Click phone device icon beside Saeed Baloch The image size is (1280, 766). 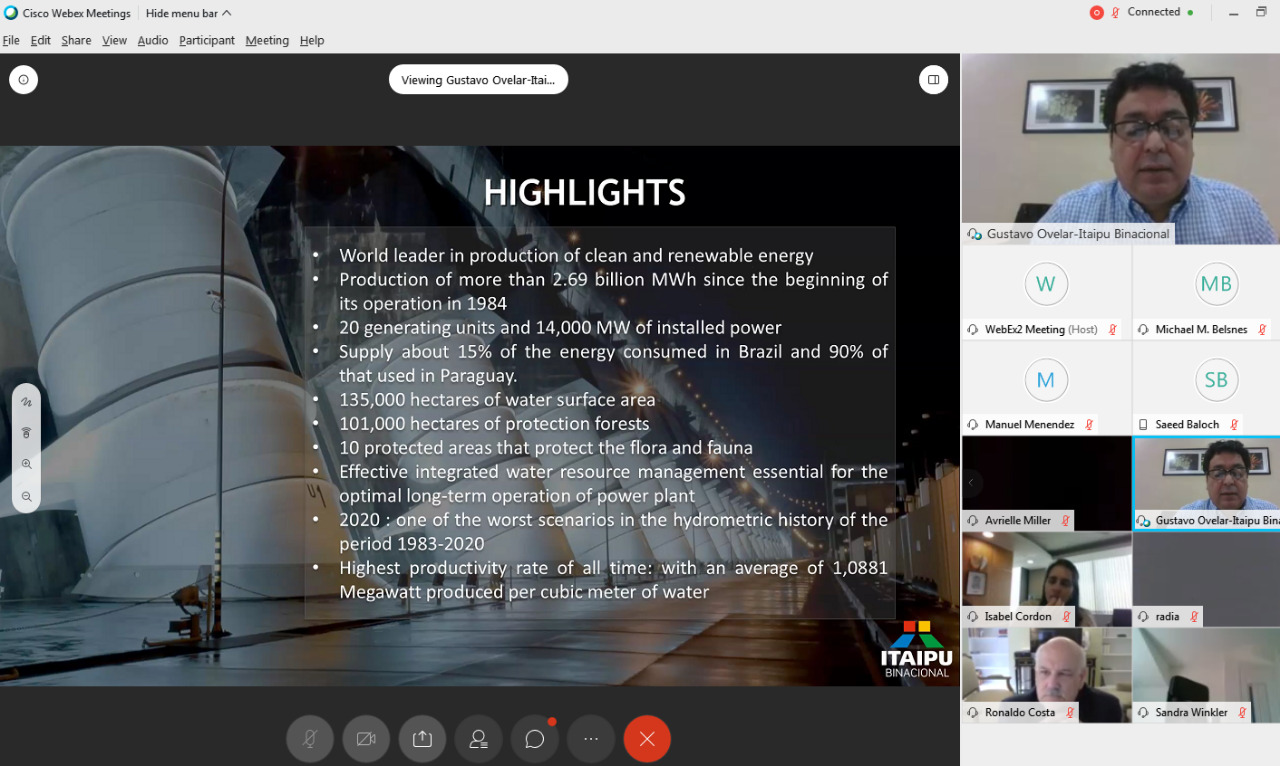tap(1143, 425)
